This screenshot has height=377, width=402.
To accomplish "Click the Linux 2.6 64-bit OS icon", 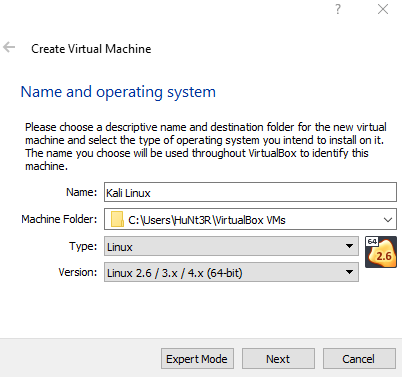I will click(381, 252).
